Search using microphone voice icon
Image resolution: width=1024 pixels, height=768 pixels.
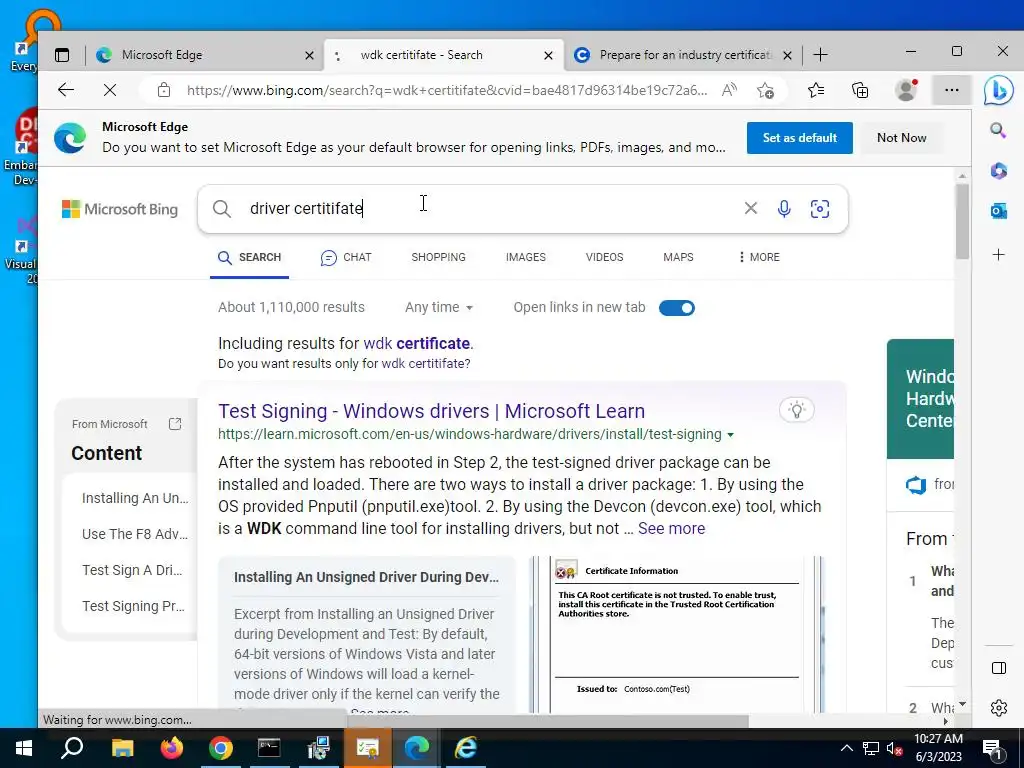click(x=784, y=208)
